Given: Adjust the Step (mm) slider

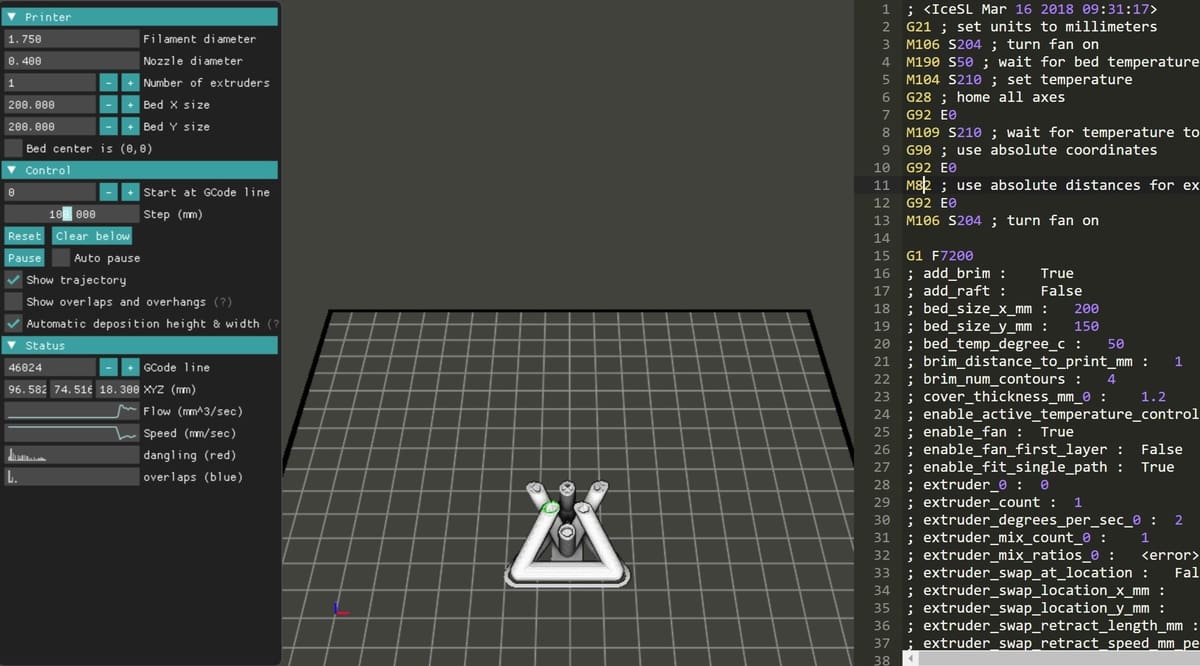Looking at the screenshot, I should click(71, 214).
